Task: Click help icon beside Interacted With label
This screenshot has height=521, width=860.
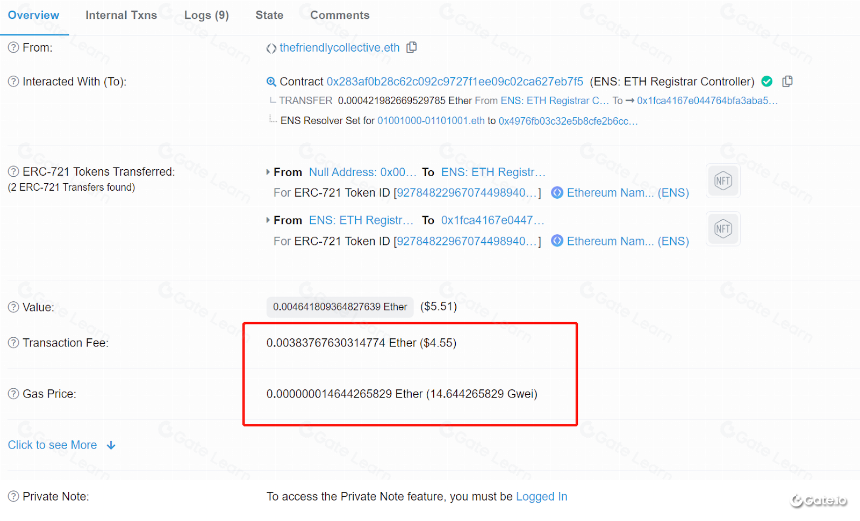Action: (x=13, y=82)
